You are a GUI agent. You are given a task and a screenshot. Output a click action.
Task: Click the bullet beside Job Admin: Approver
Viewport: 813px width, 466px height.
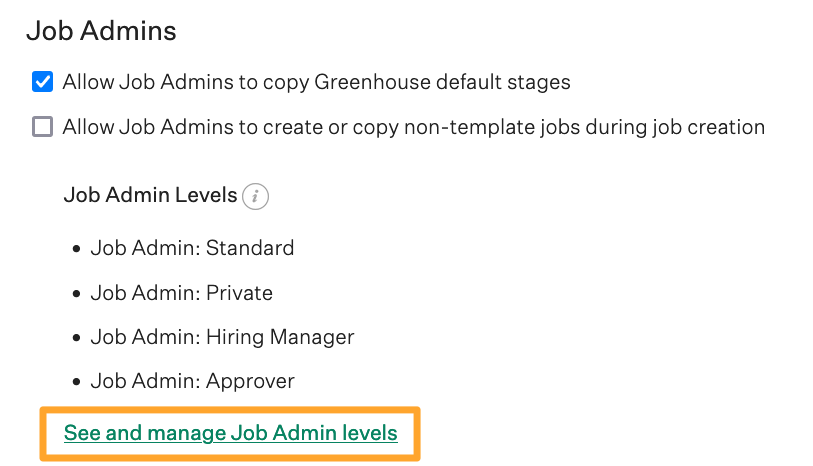(x=76, y=382)
